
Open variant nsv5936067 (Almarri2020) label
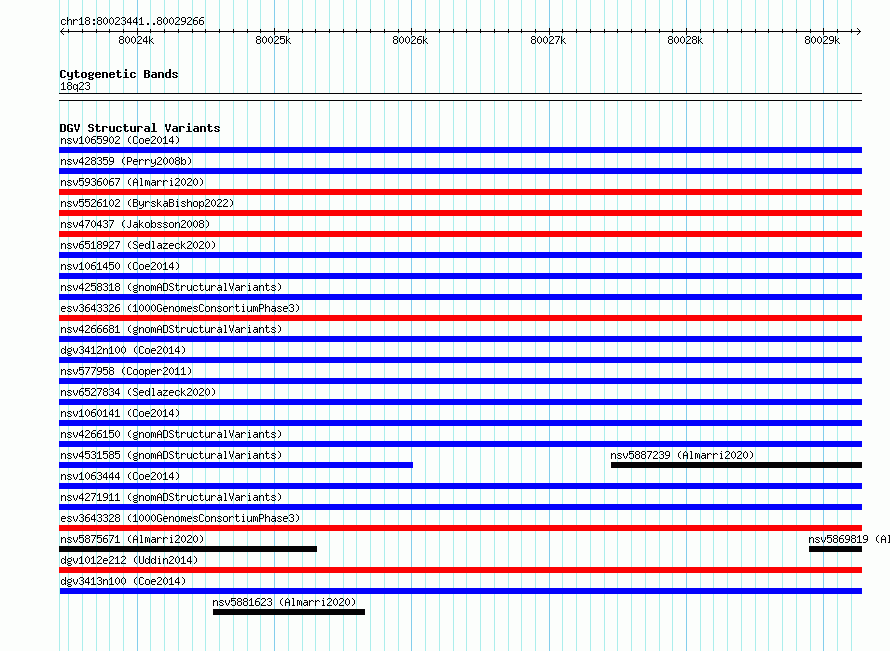click(x=132, y=182)
